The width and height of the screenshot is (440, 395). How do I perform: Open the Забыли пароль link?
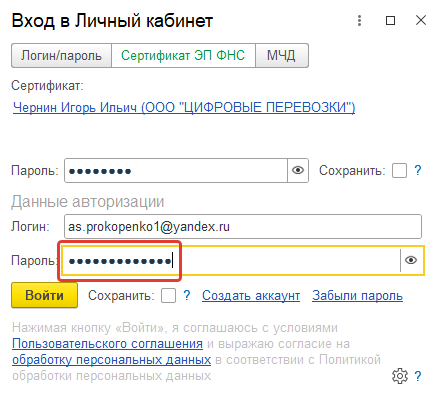point(357,296)
